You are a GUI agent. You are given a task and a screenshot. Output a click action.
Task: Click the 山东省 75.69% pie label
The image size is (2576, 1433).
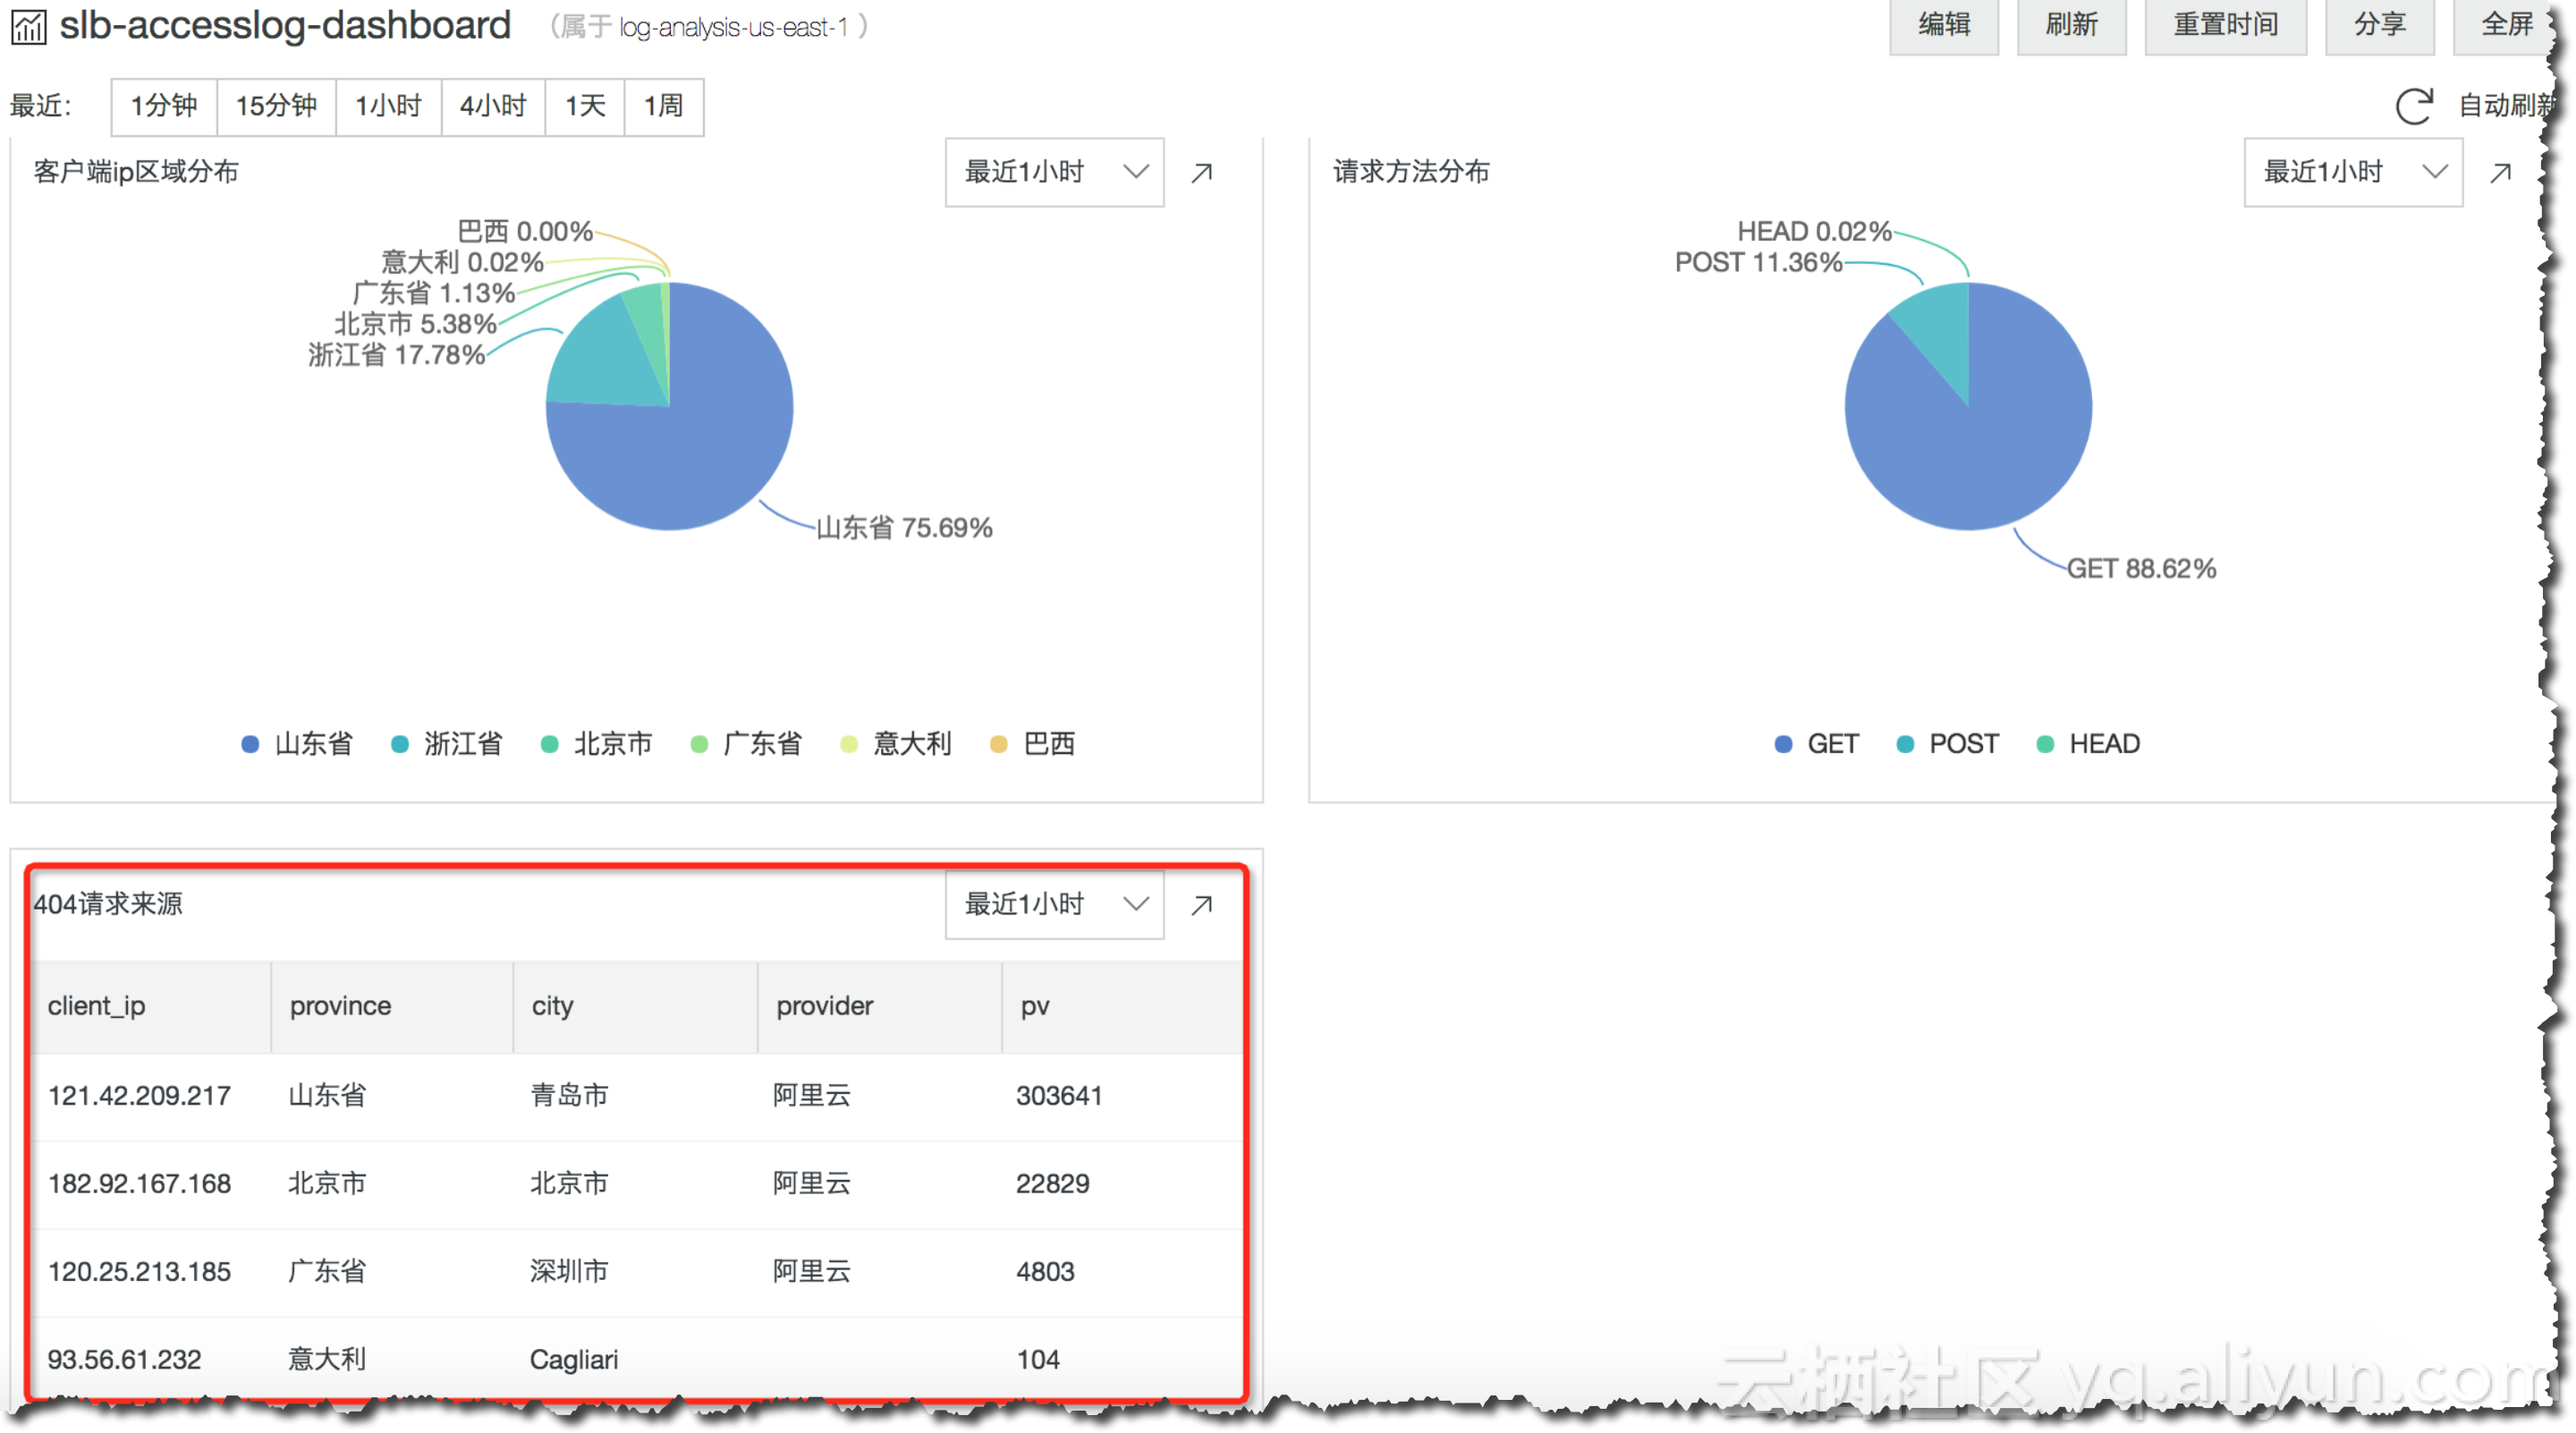click(904, 528)
